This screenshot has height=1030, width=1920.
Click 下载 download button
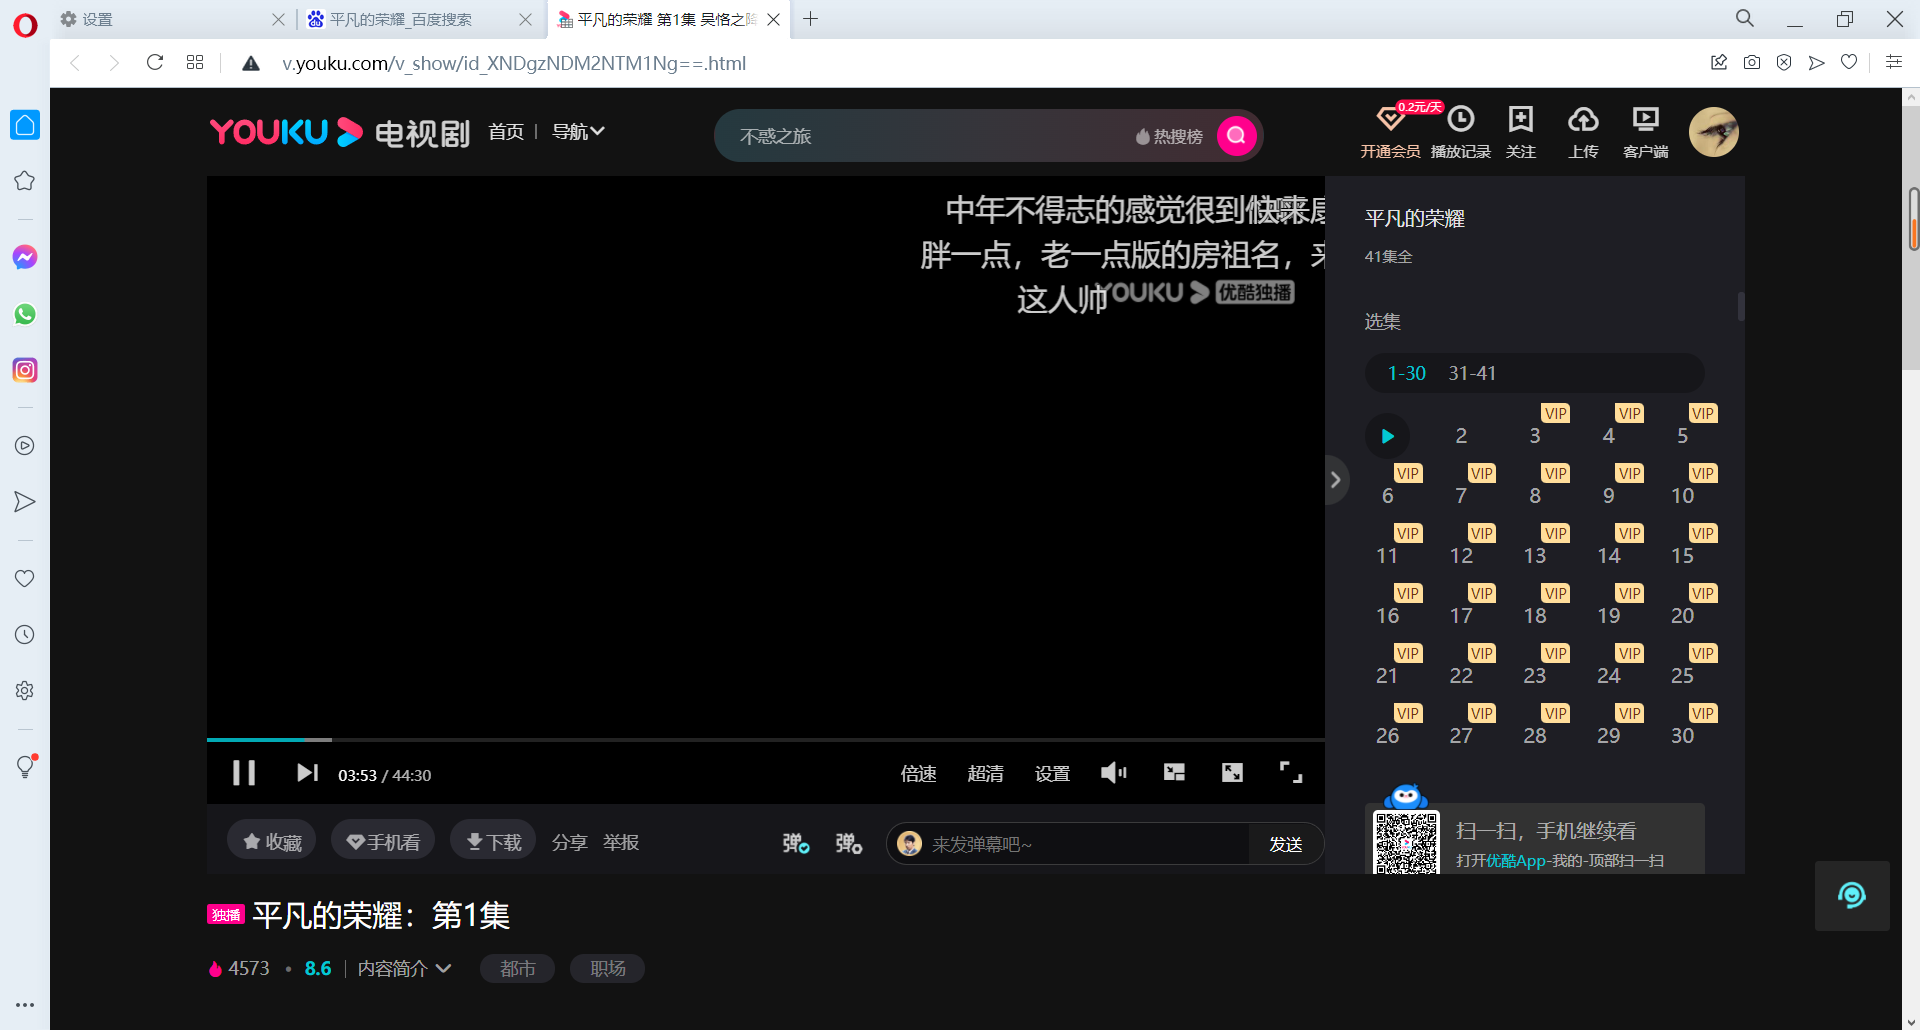(493, 842)
